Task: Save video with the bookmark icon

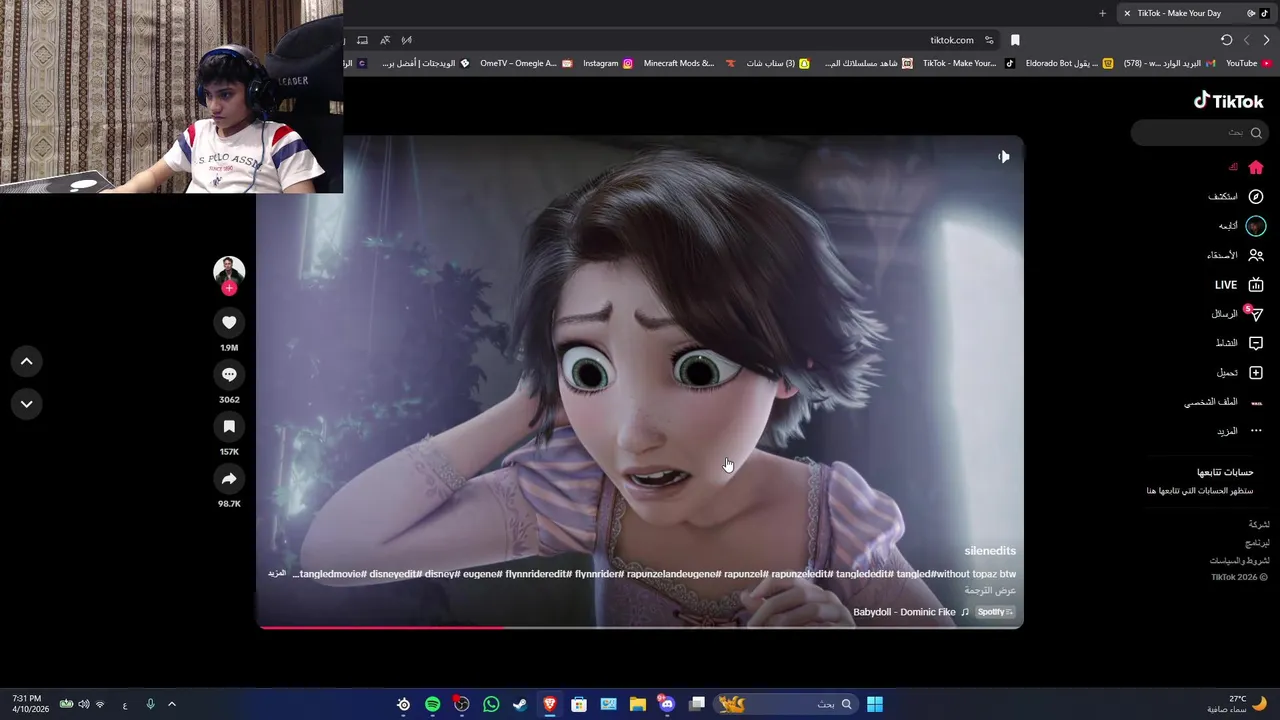Action: (229, 426)
